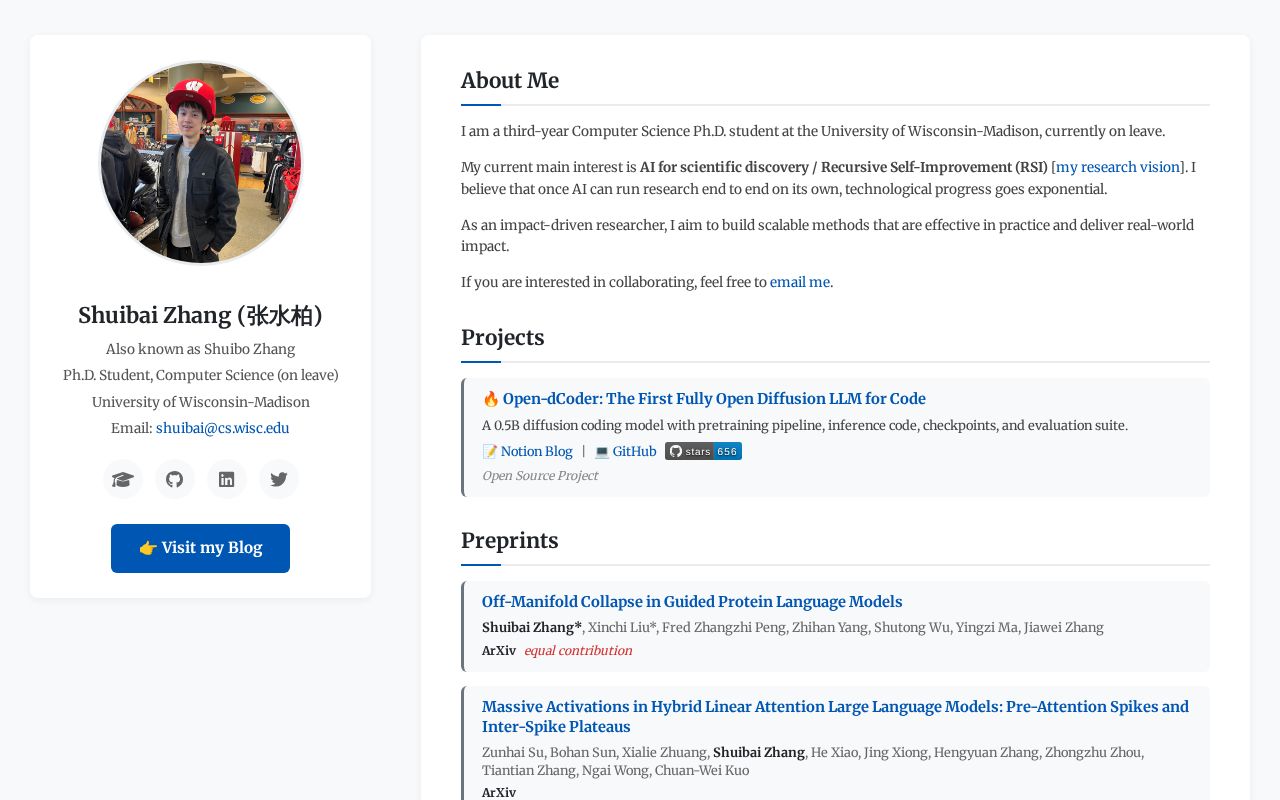This screenshot has height=800, width=1280.
Task: Click the About Me heading
Action: [510, 81]
